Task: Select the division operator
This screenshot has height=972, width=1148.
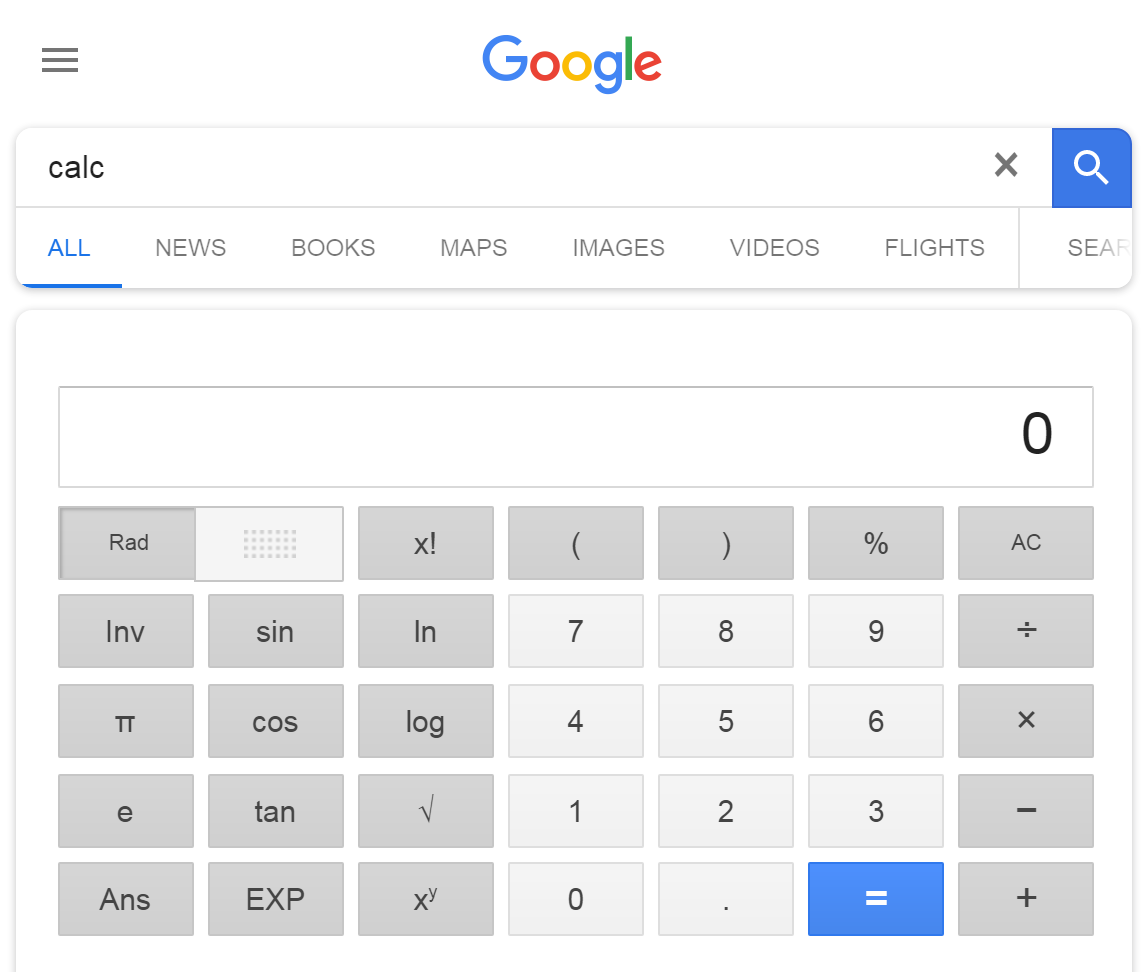Action: 1025,631
